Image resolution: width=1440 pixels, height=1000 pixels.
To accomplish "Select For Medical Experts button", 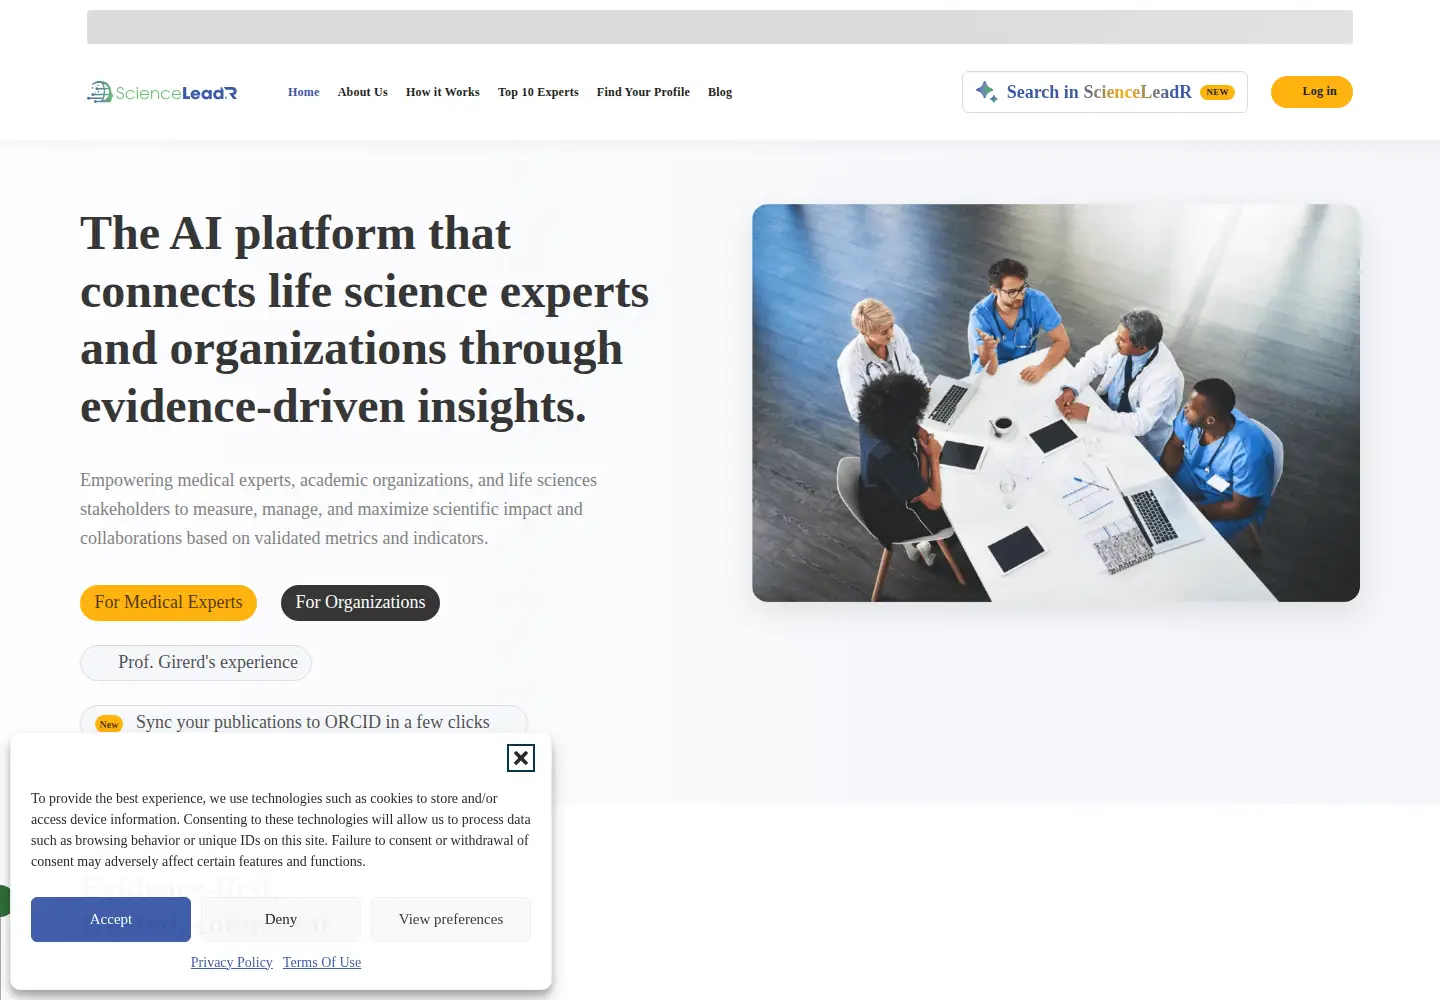I will (x=168, y=603).
